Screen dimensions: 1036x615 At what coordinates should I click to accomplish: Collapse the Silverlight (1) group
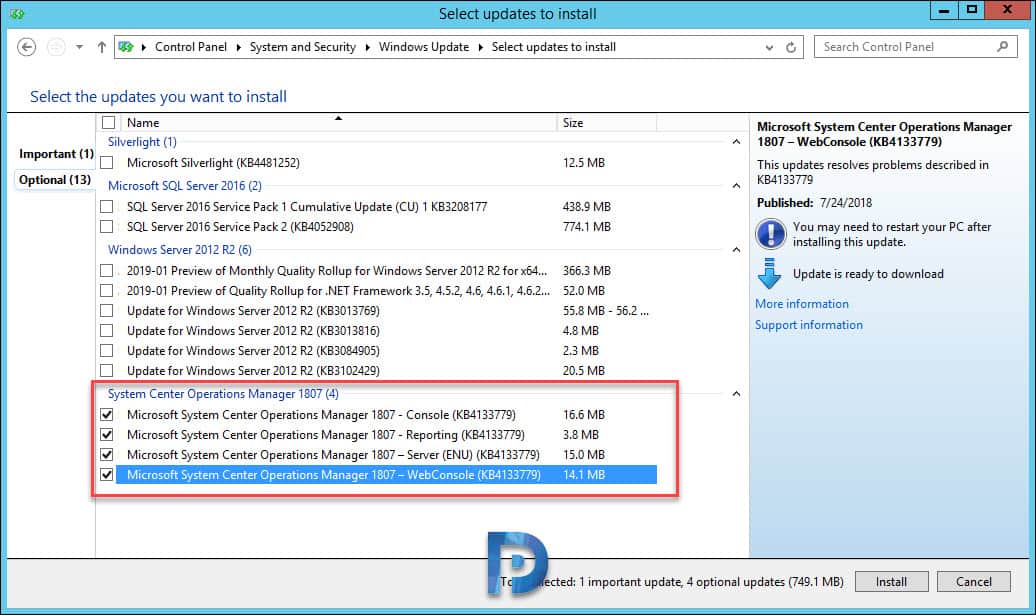[736, 142]
